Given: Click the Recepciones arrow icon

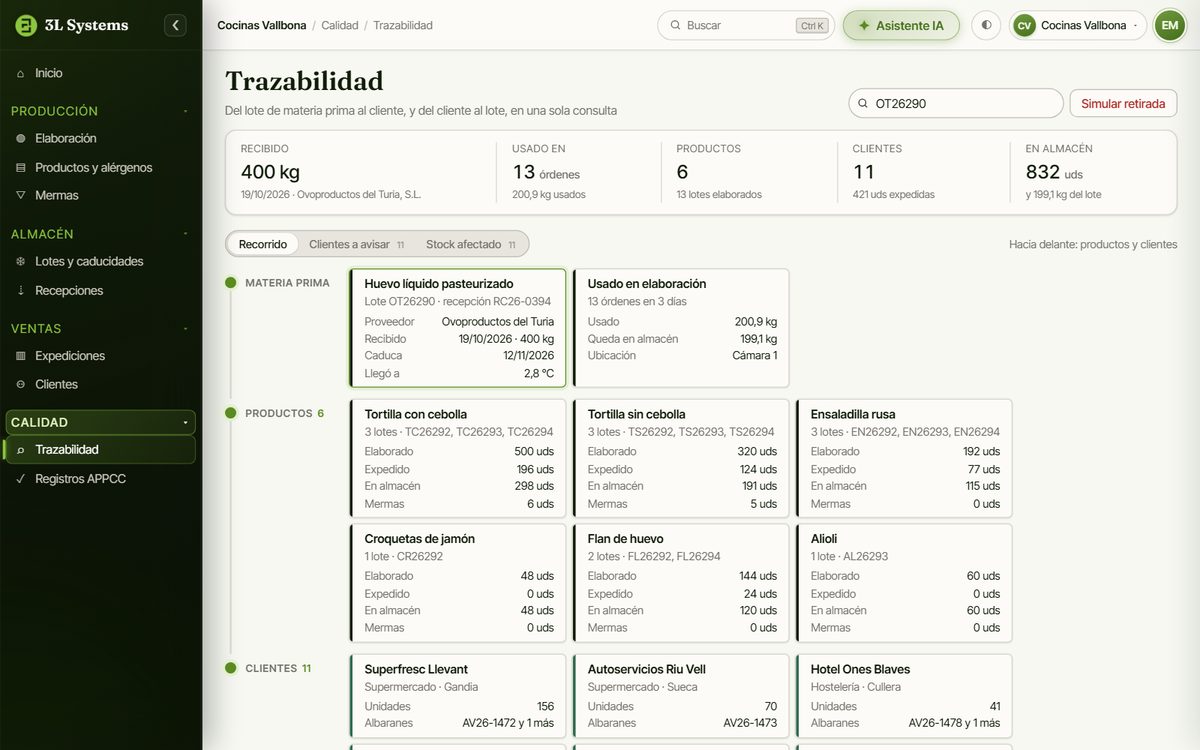Looking at the screenshot, I should point(21,290).
